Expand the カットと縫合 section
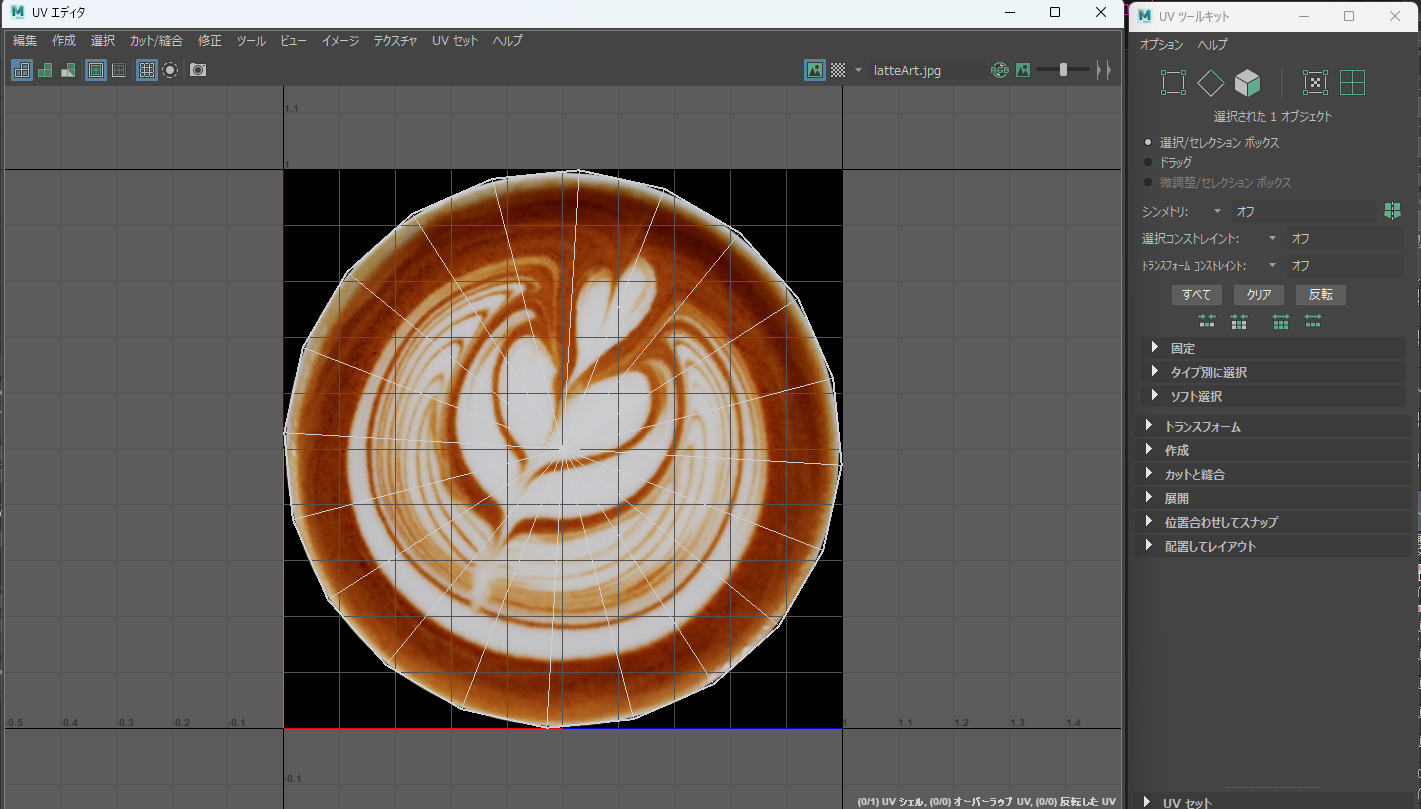 point(1194,475)
